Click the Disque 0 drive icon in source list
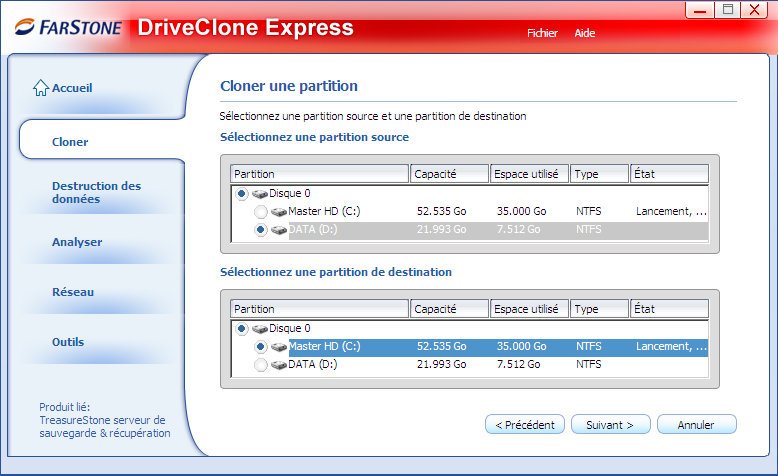The height and width of the screenshot is (476, 778). click(x=259, y=194)
